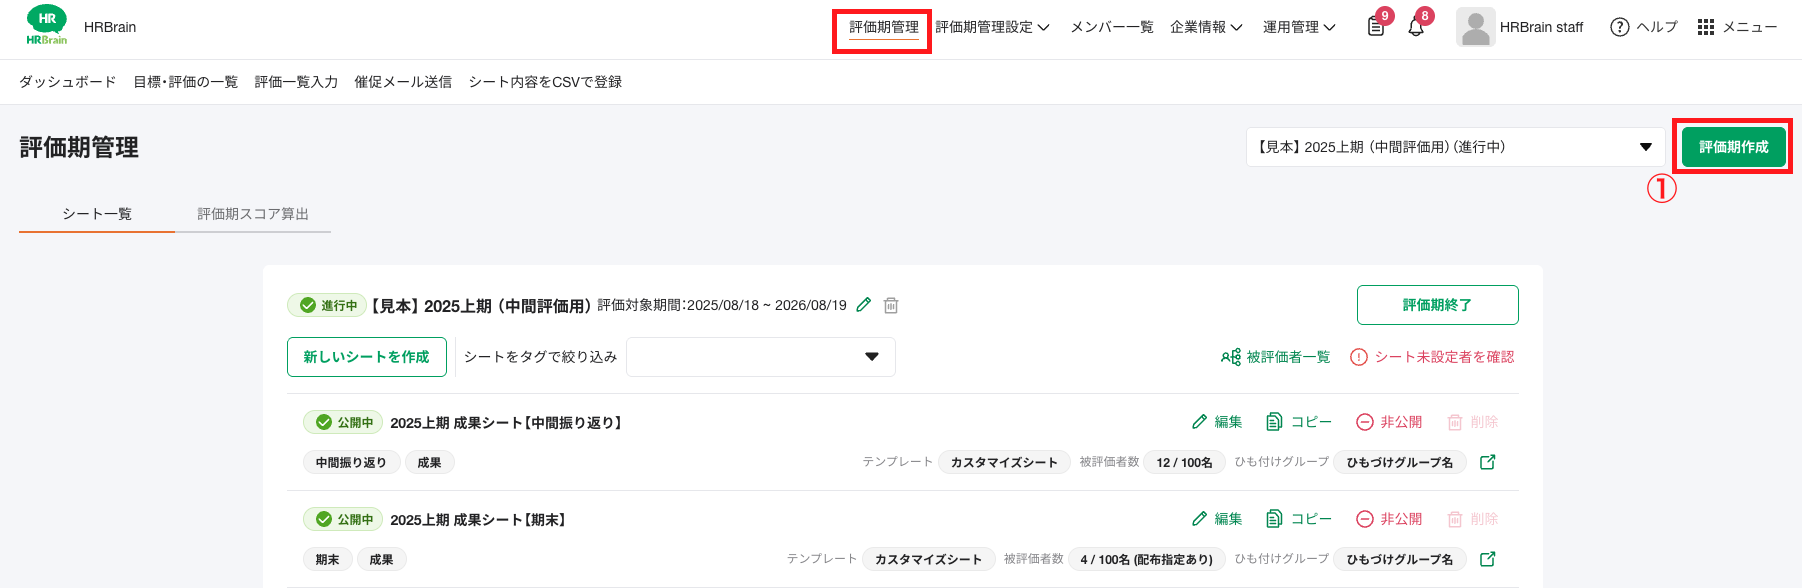Screen dimensions: 1802x588
Task: Go to 催促メール送信
Action: (x=403, y=82)
